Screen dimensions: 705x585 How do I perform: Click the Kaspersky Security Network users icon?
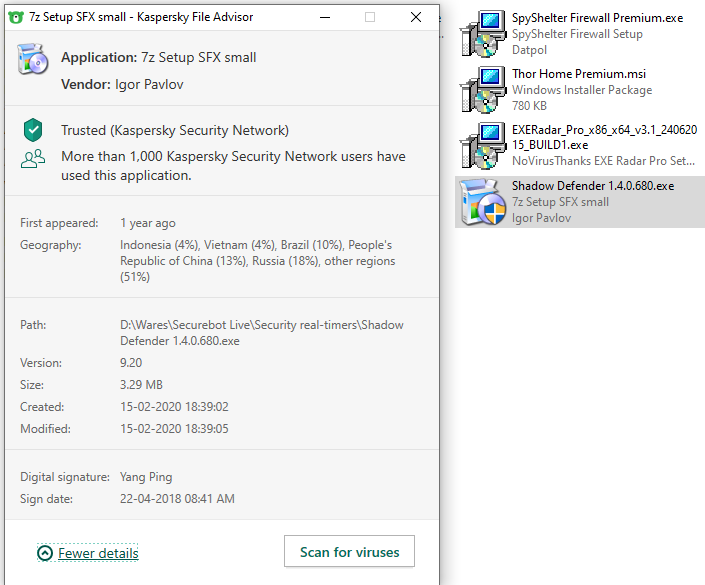click(x=33, y=159)
